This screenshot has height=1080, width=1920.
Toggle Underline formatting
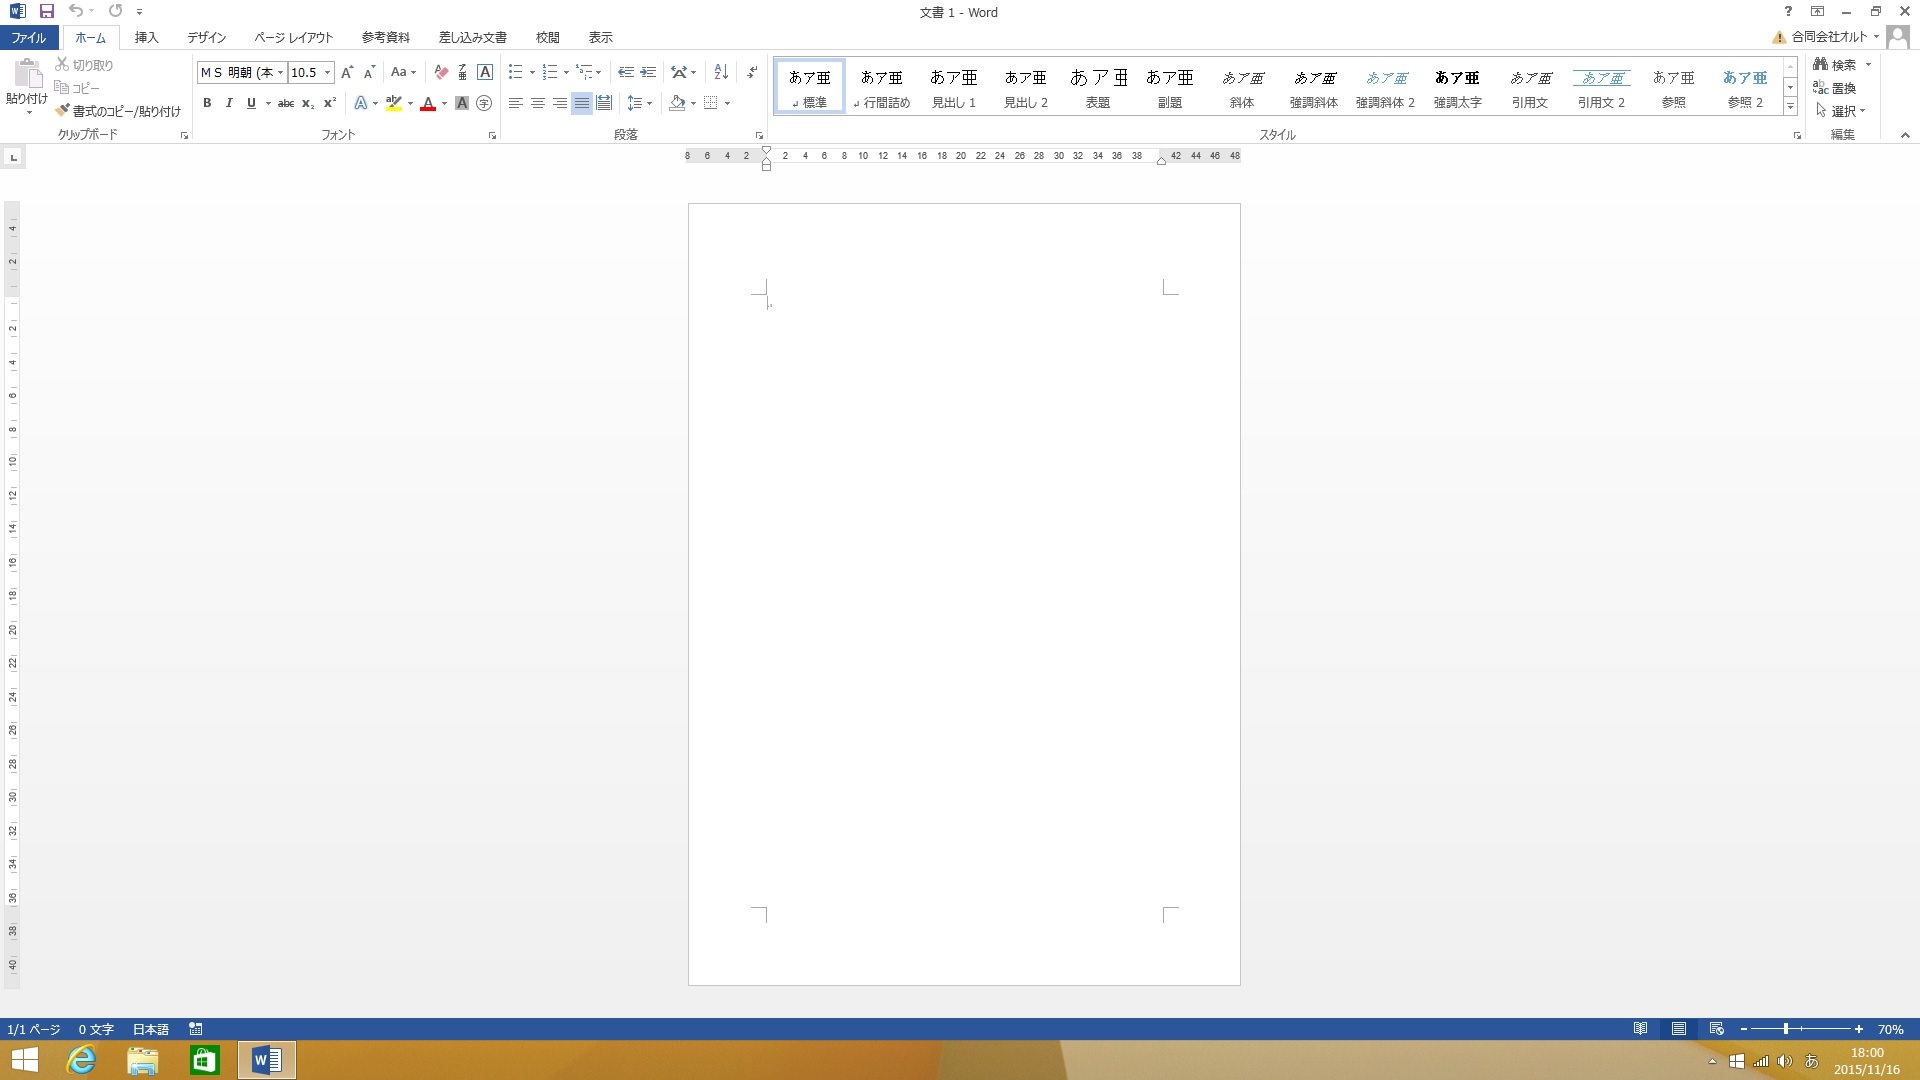click(251, 103)
